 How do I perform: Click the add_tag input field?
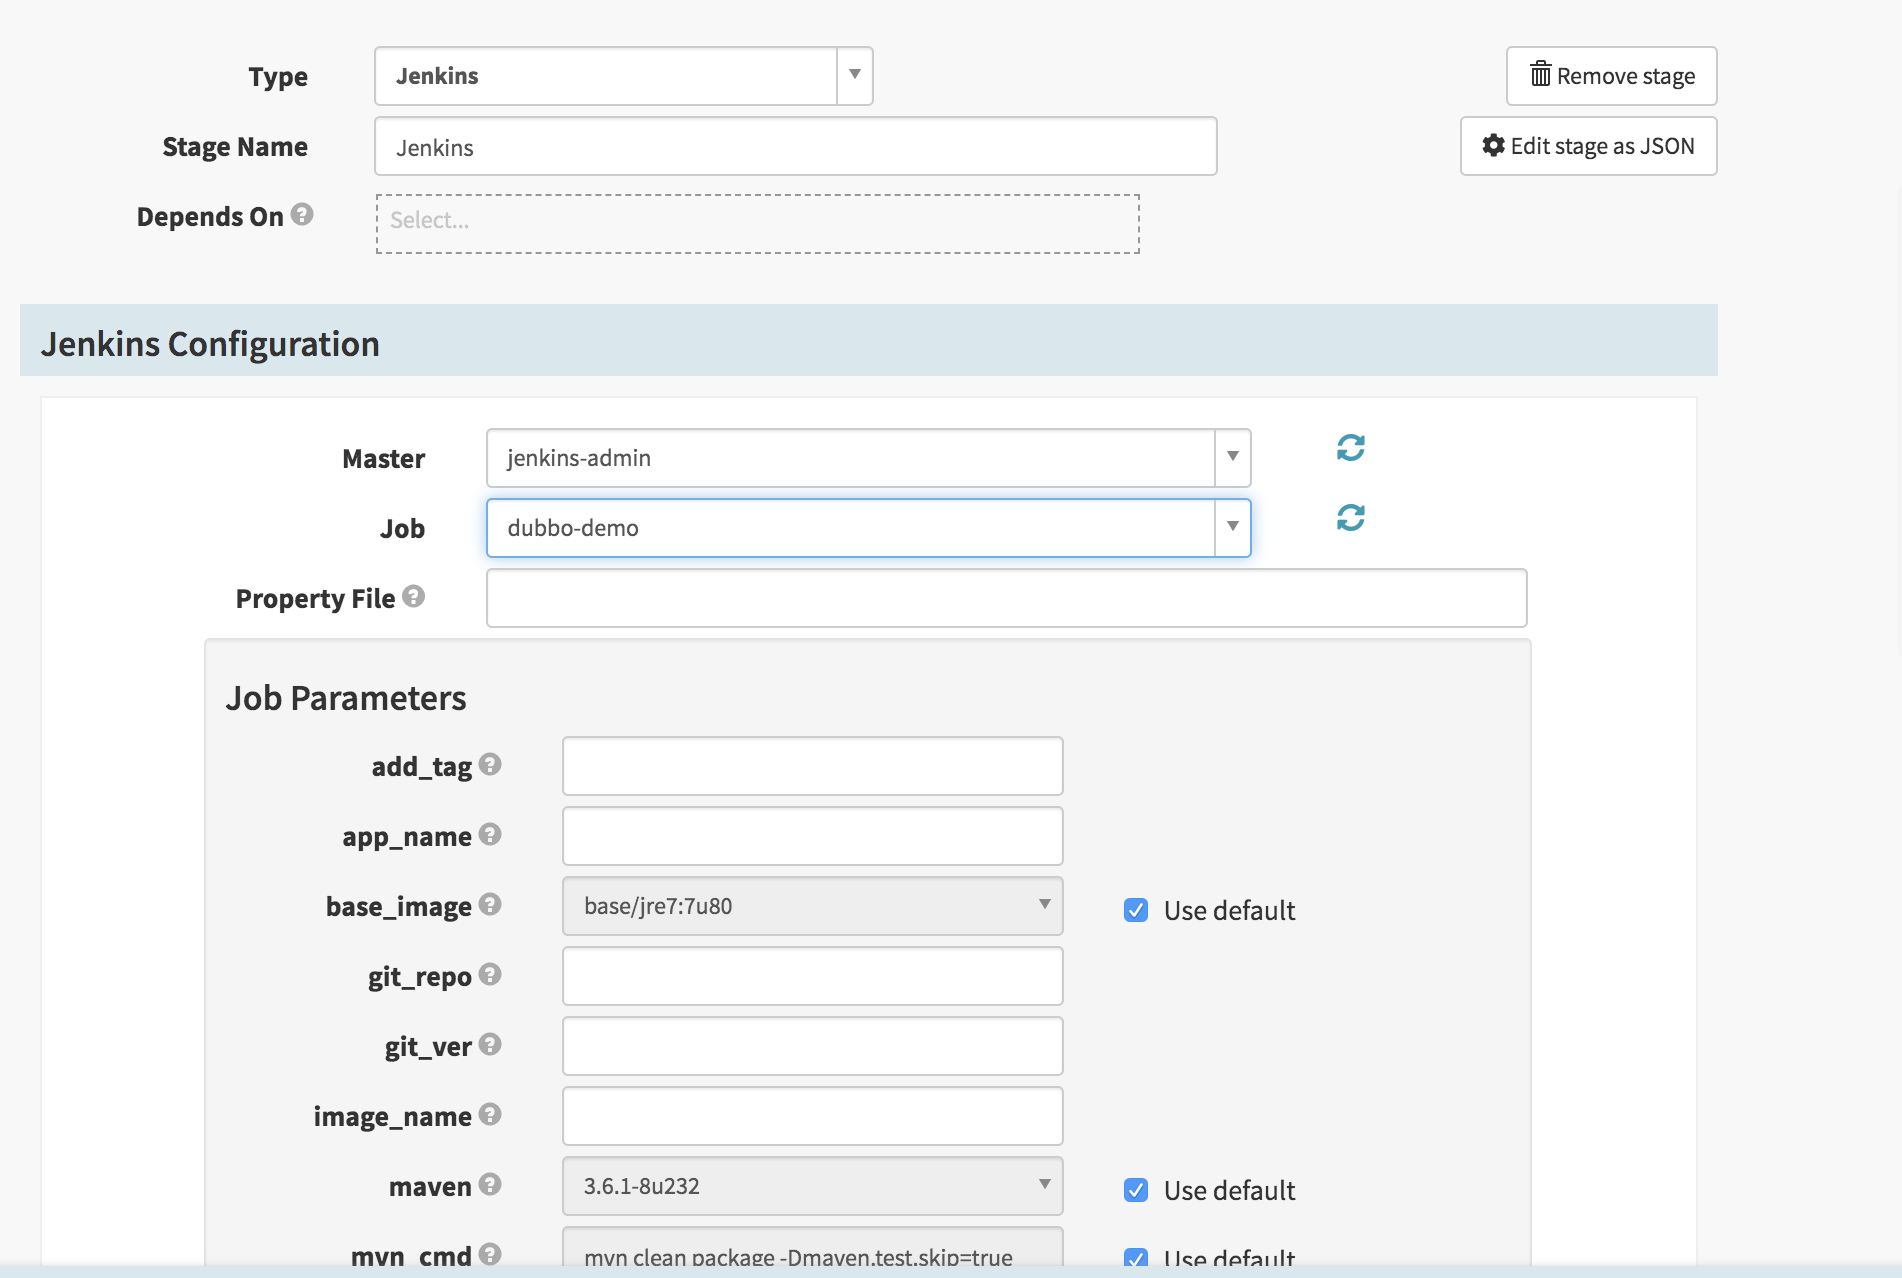(813, 766)
